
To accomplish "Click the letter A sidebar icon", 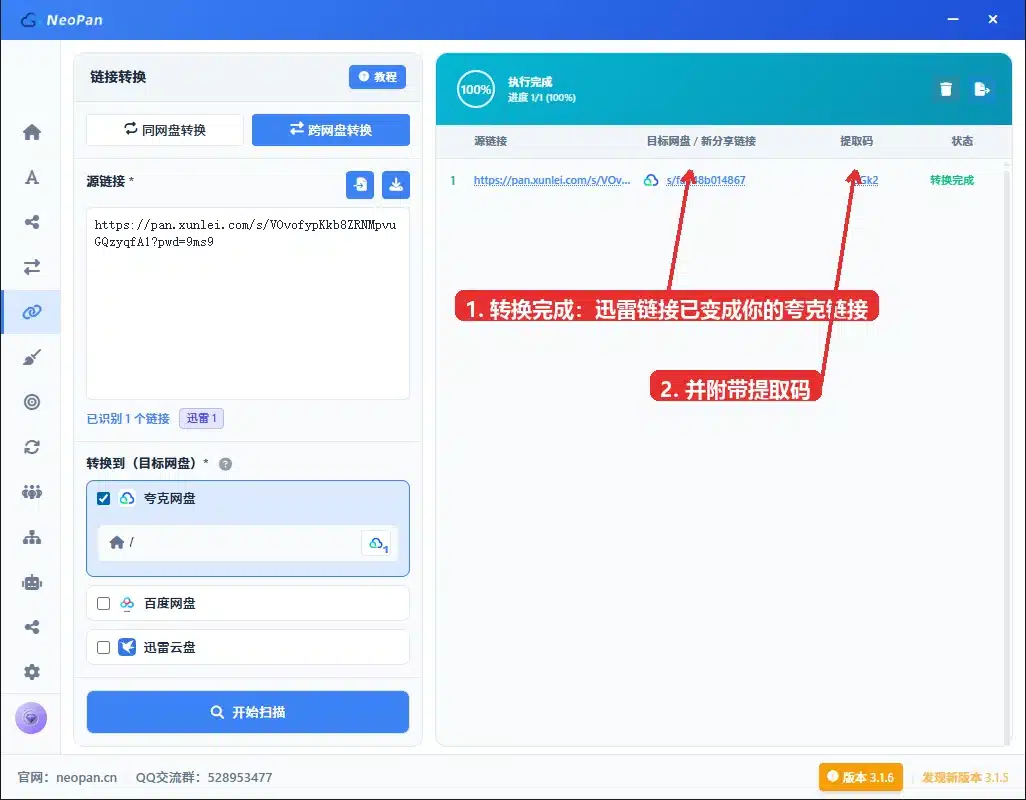I will [x=31, y=177].
